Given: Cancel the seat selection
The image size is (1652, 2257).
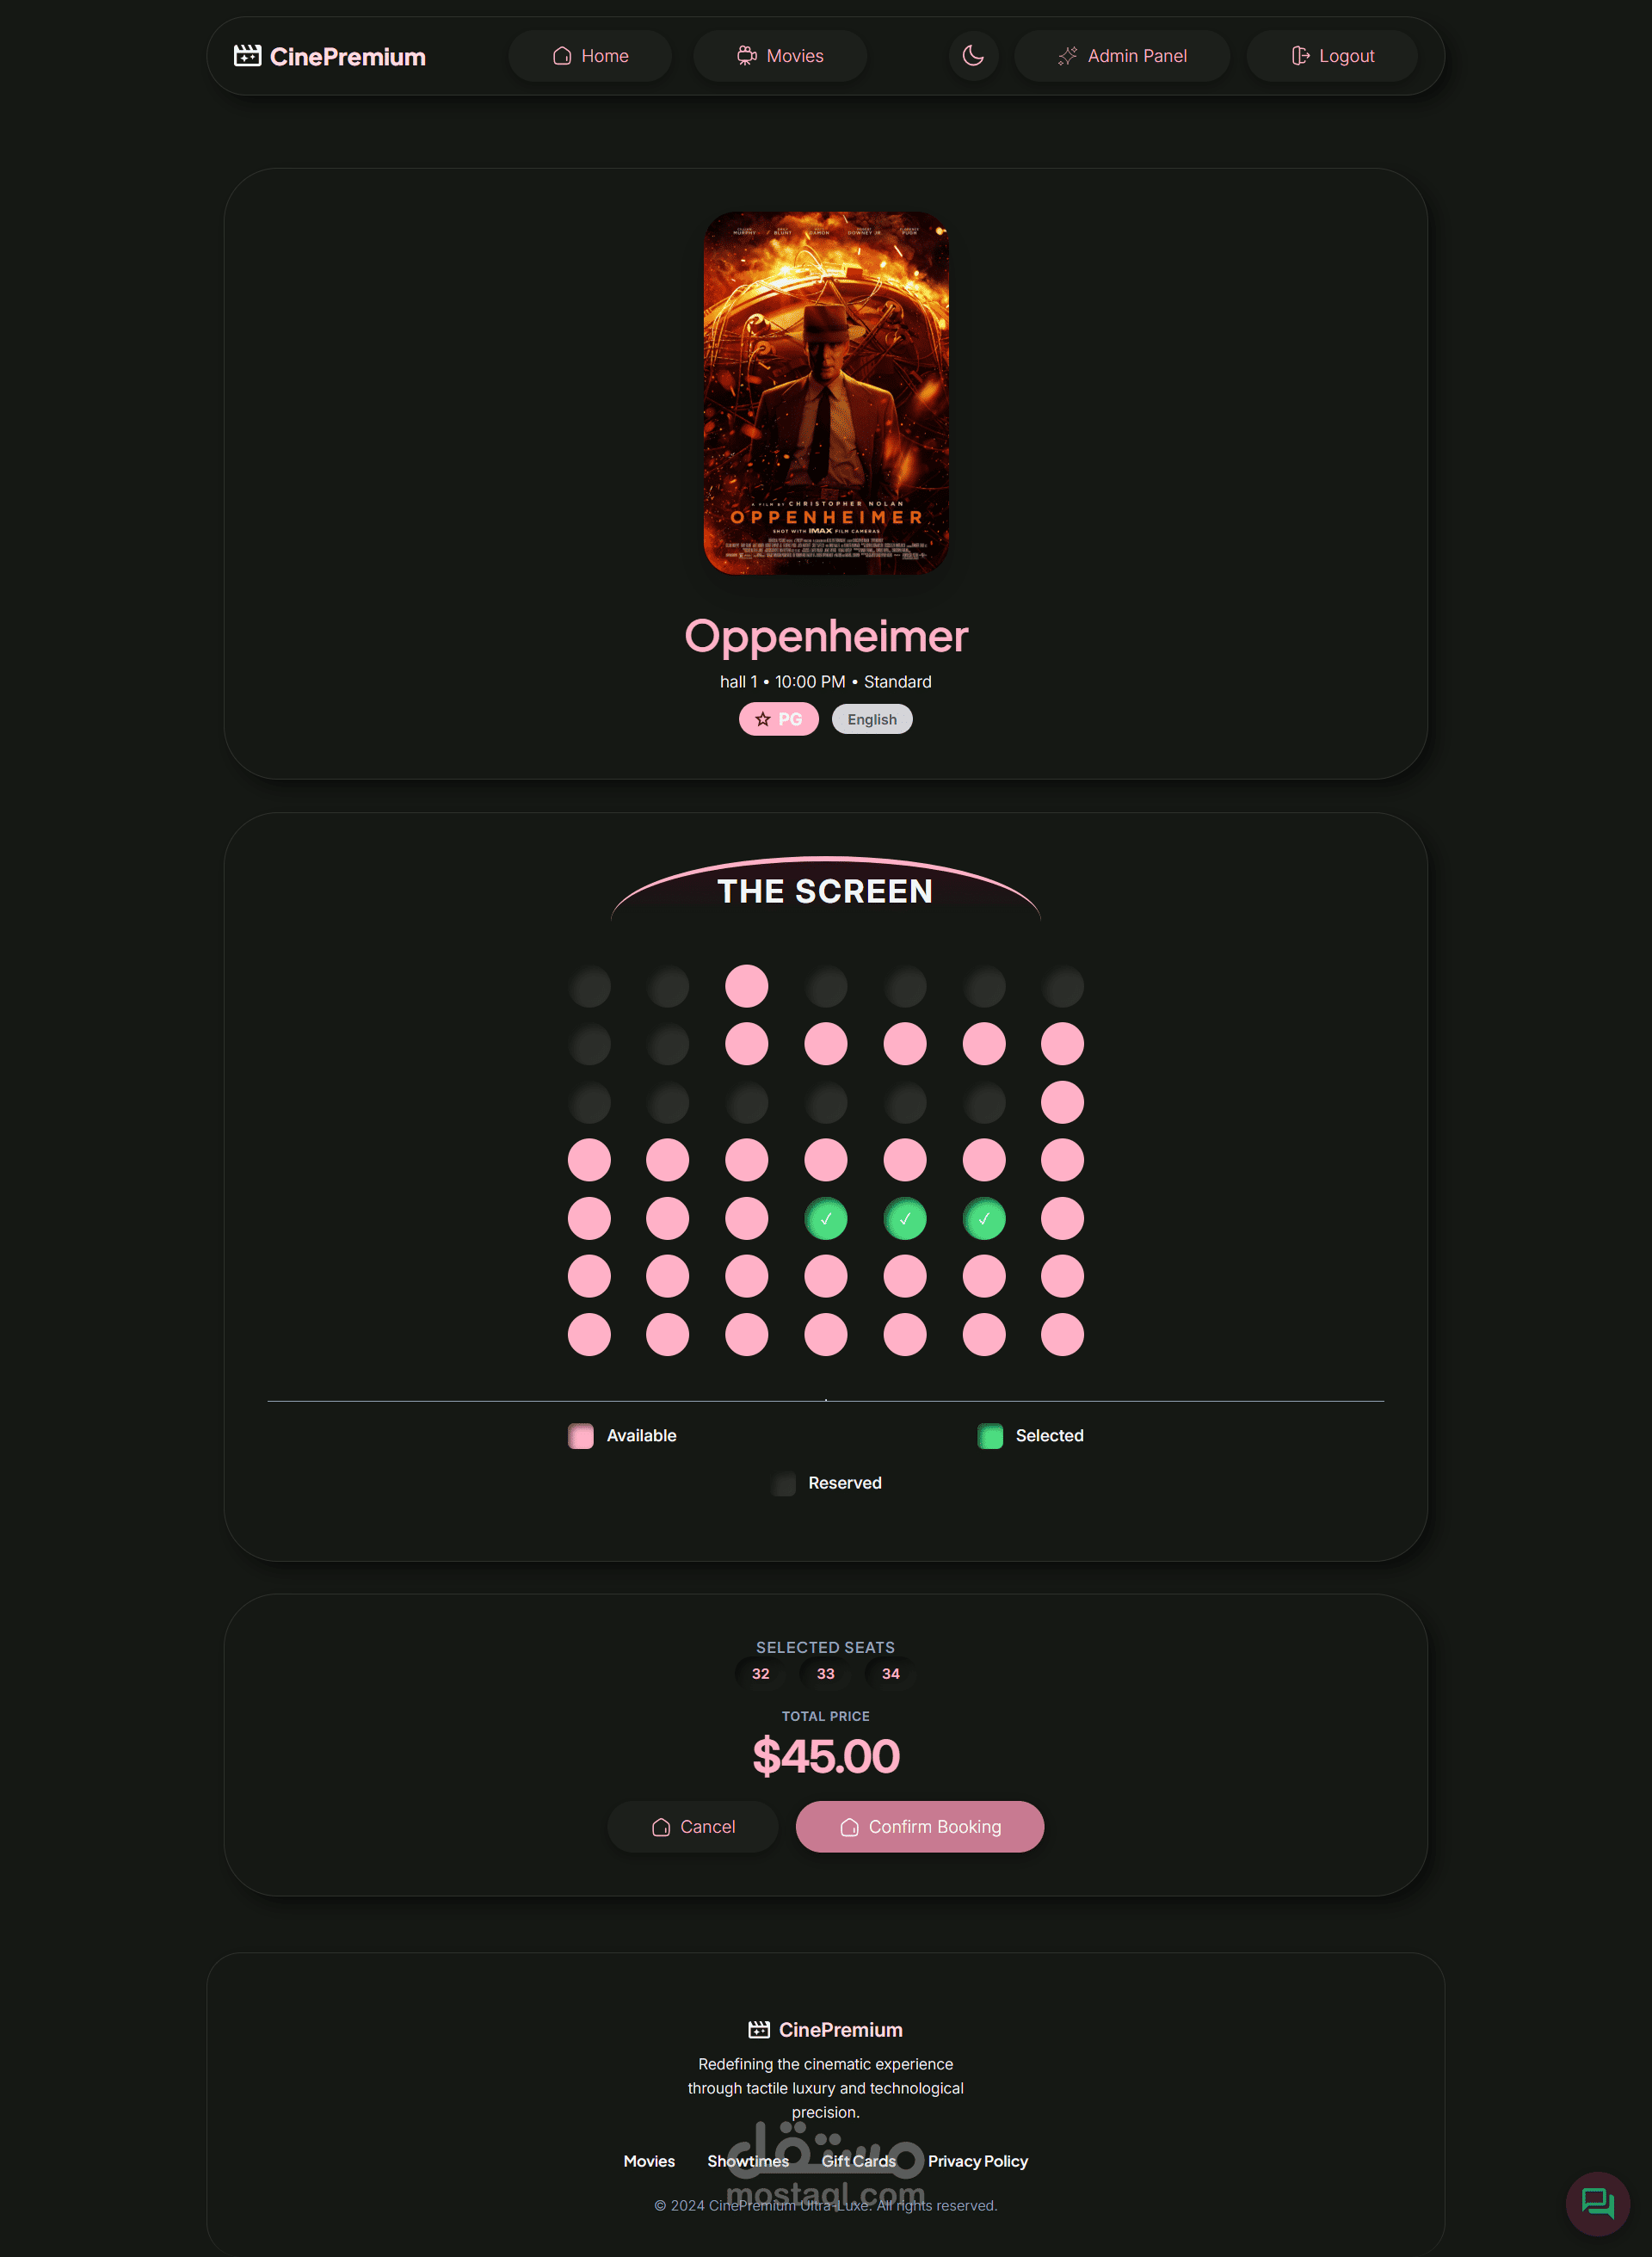Looking at the screenshot, I should coord(693,1826).
